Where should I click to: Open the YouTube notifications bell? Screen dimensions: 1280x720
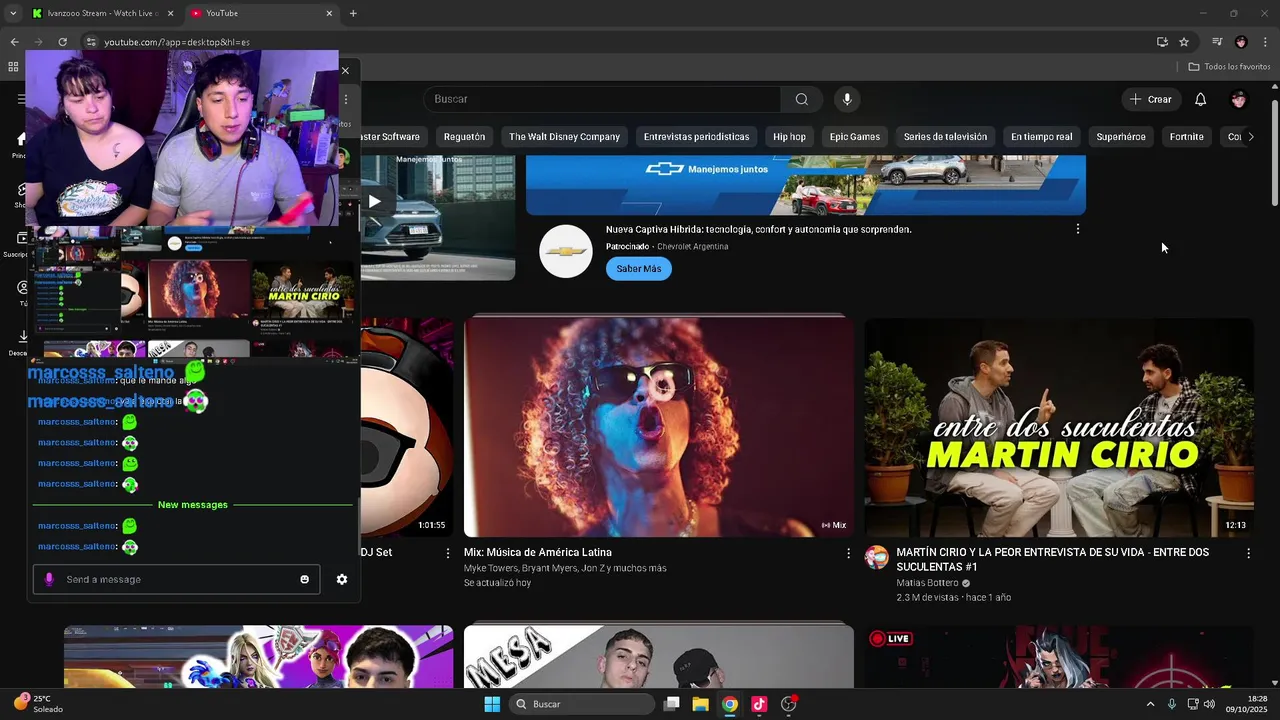tap(1200, 99)
